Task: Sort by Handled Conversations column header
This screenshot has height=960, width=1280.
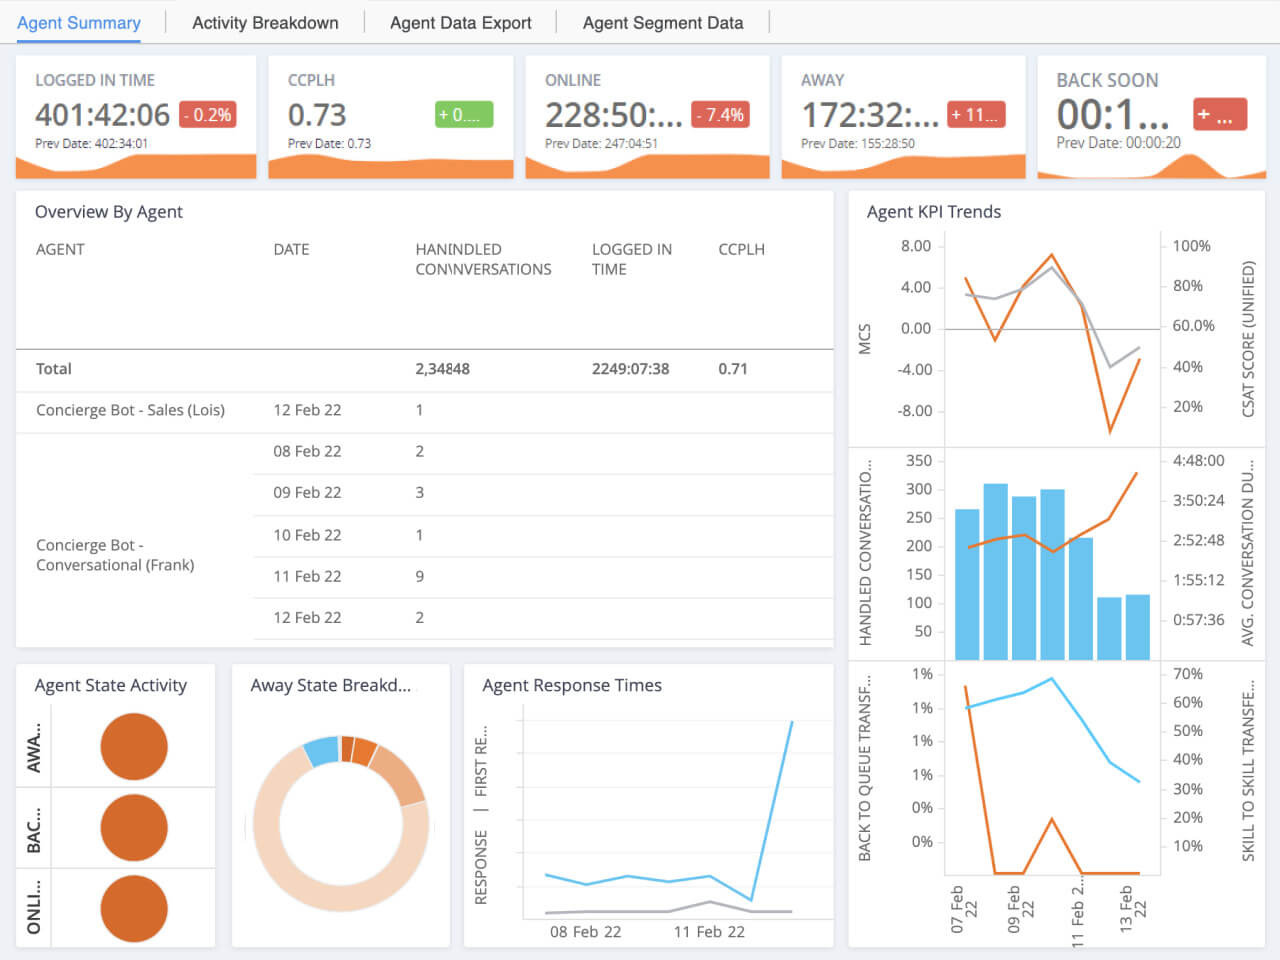Action: coord(483,259)
